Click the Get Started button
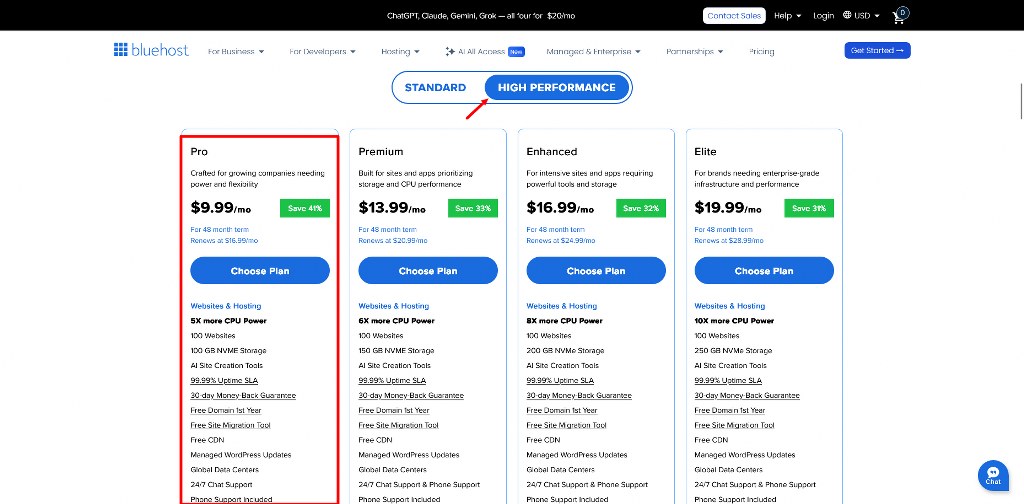1024x504 pixels. tap(877, 50)
